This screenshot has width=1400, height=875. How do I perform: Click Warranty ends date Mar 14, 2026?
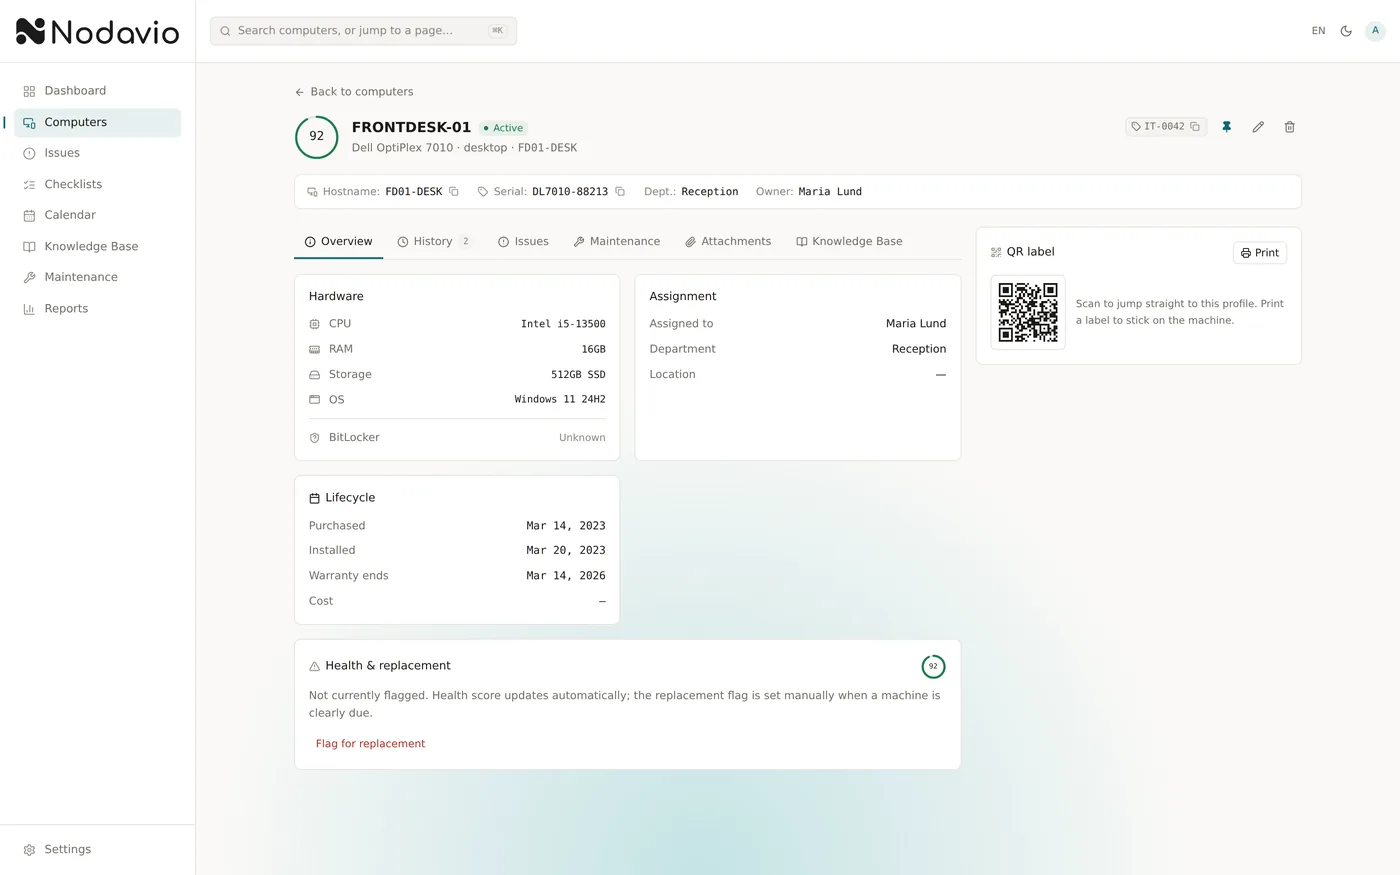(x=566, y=576)
